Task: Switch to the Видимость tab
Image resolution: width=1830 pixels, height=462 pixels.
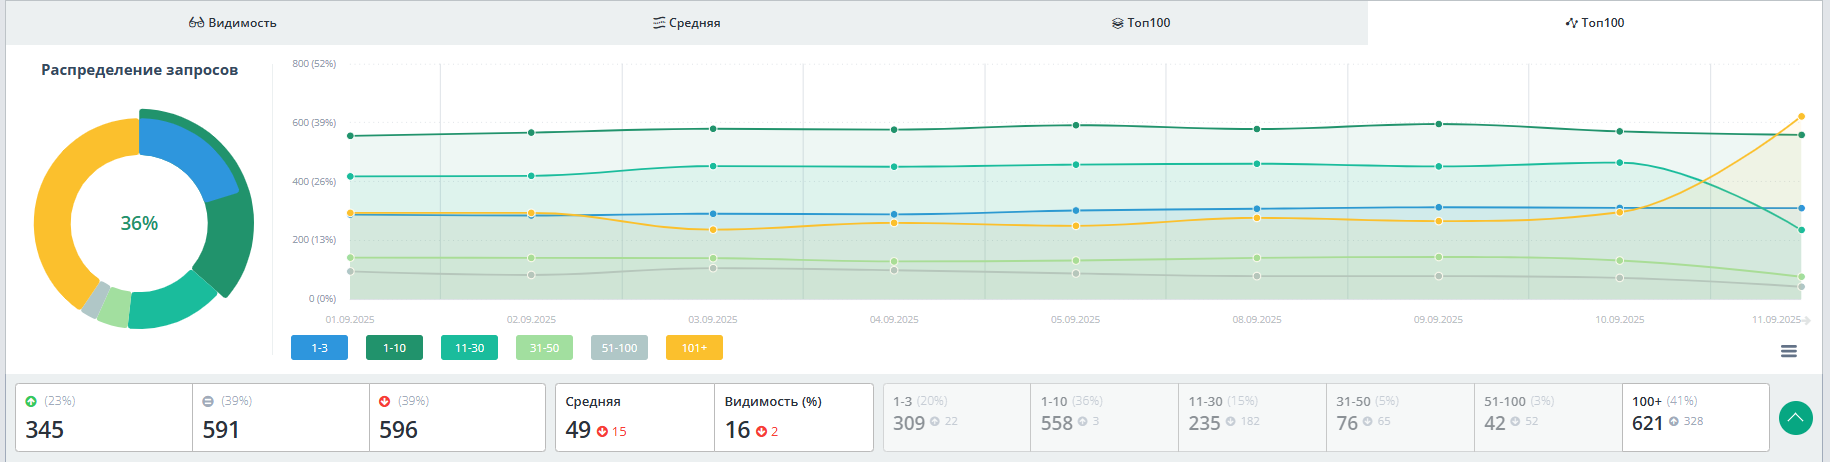Action: pos(233,23)
